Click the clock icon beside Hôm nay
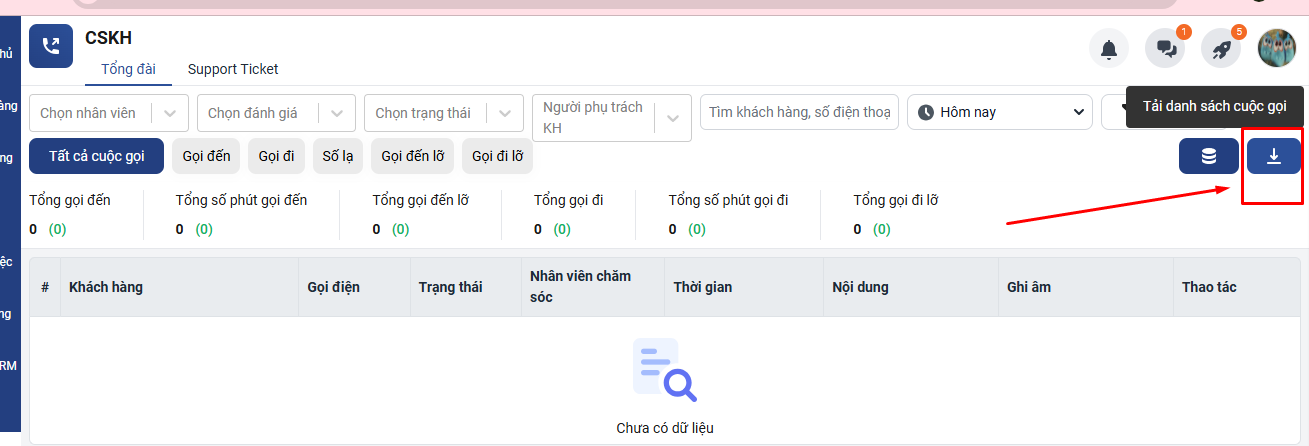1309x446 pixels. 926,112
